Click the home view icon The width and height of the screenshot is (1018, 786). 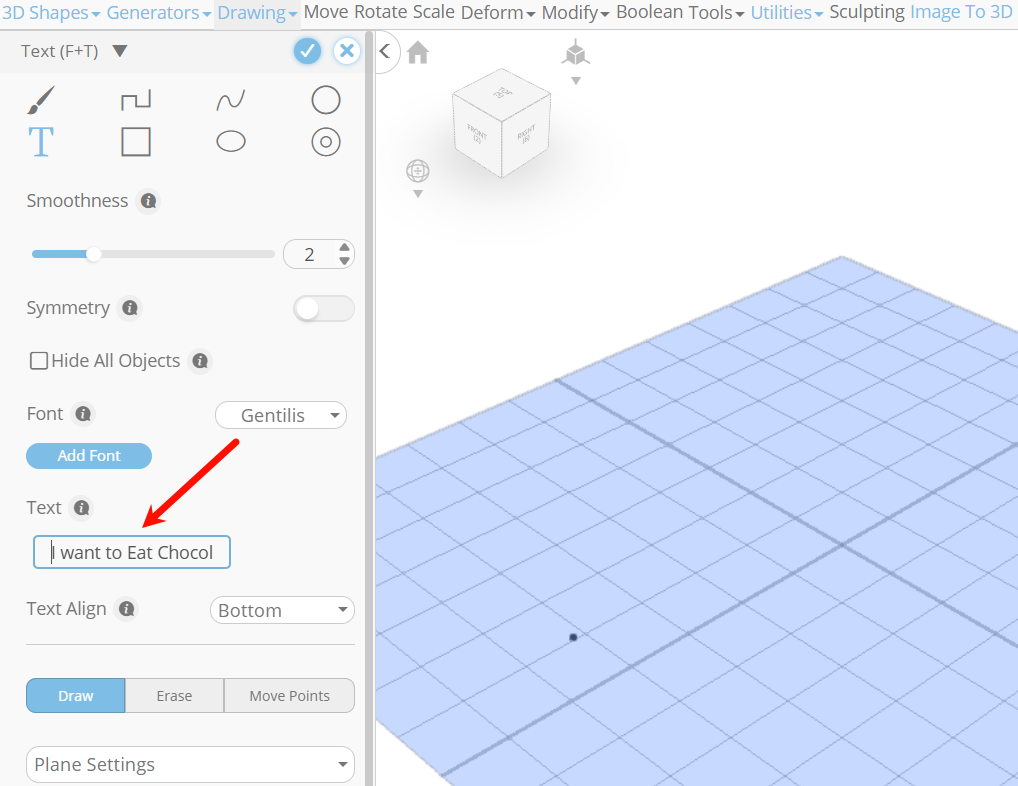click(x=418, y=53)
